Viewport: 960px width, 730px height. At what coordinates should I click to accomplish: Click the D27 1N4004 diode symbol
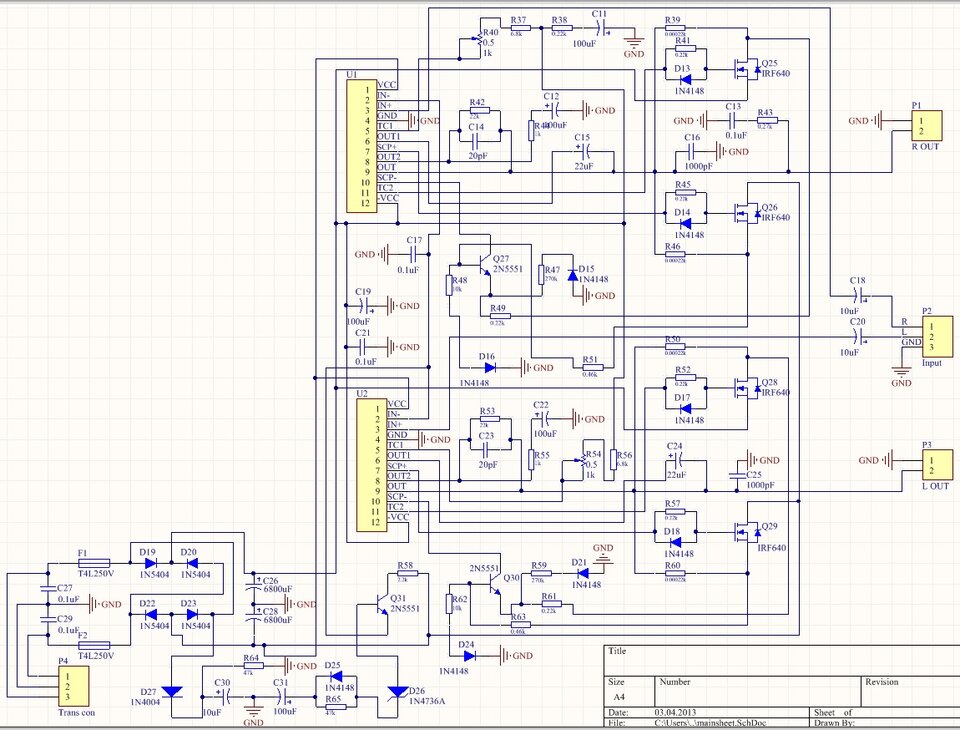pos(171,692)
